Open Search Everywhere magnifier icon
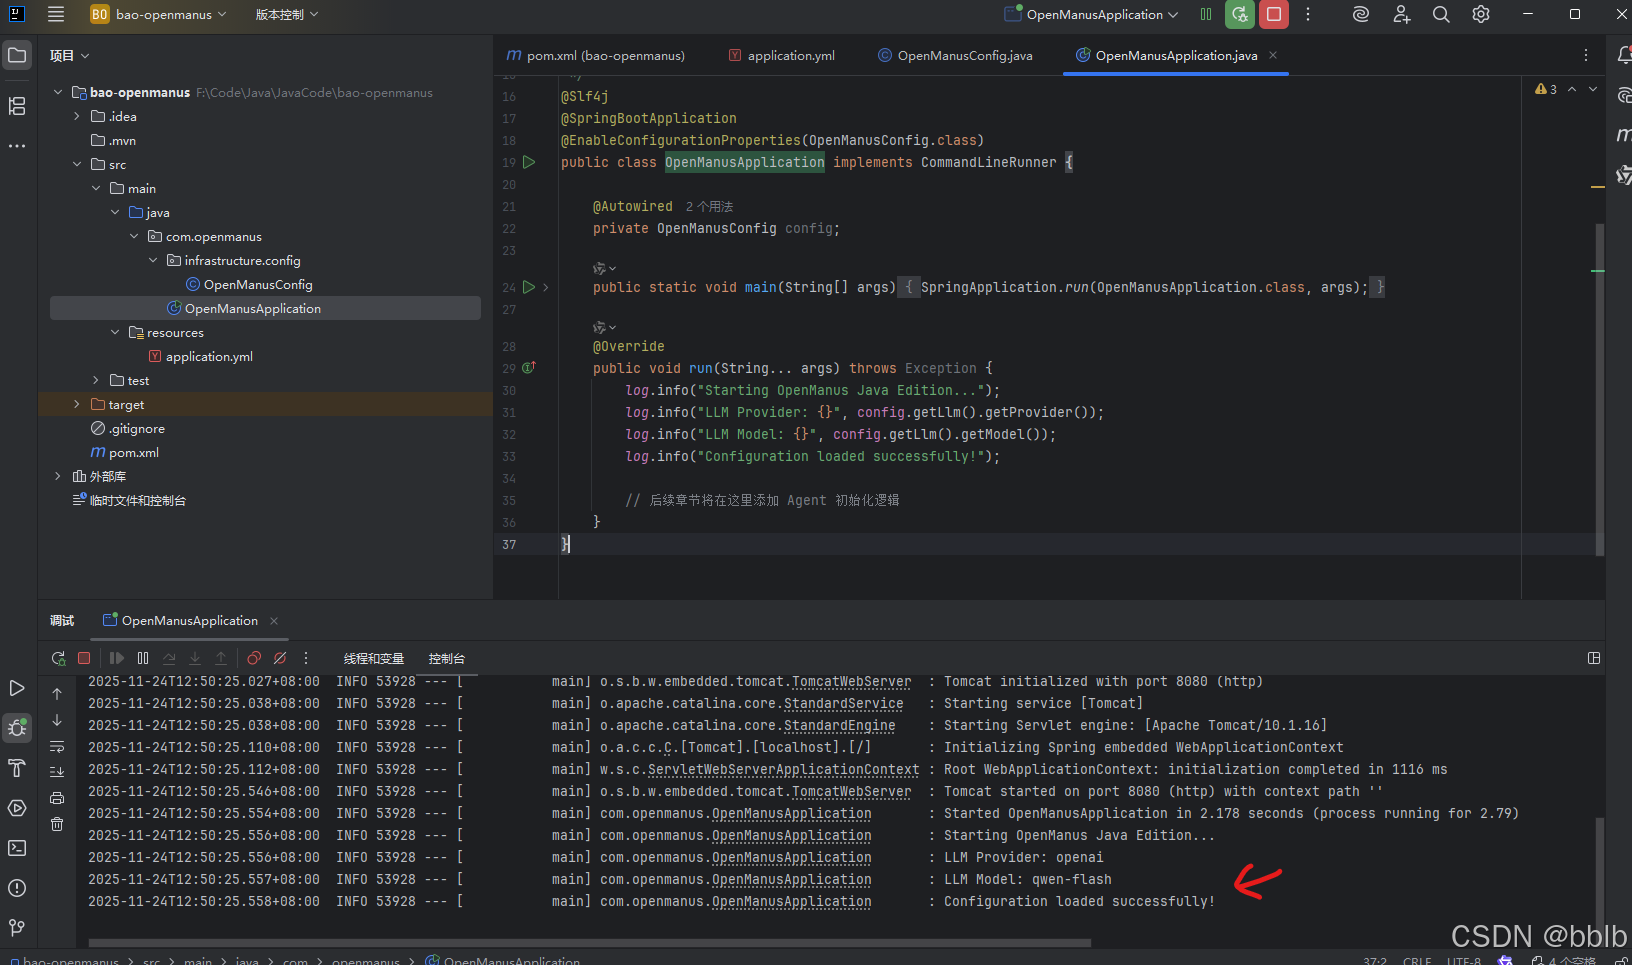The height and width of the screenshot is (965, 1632). [x=1441, y=14]
